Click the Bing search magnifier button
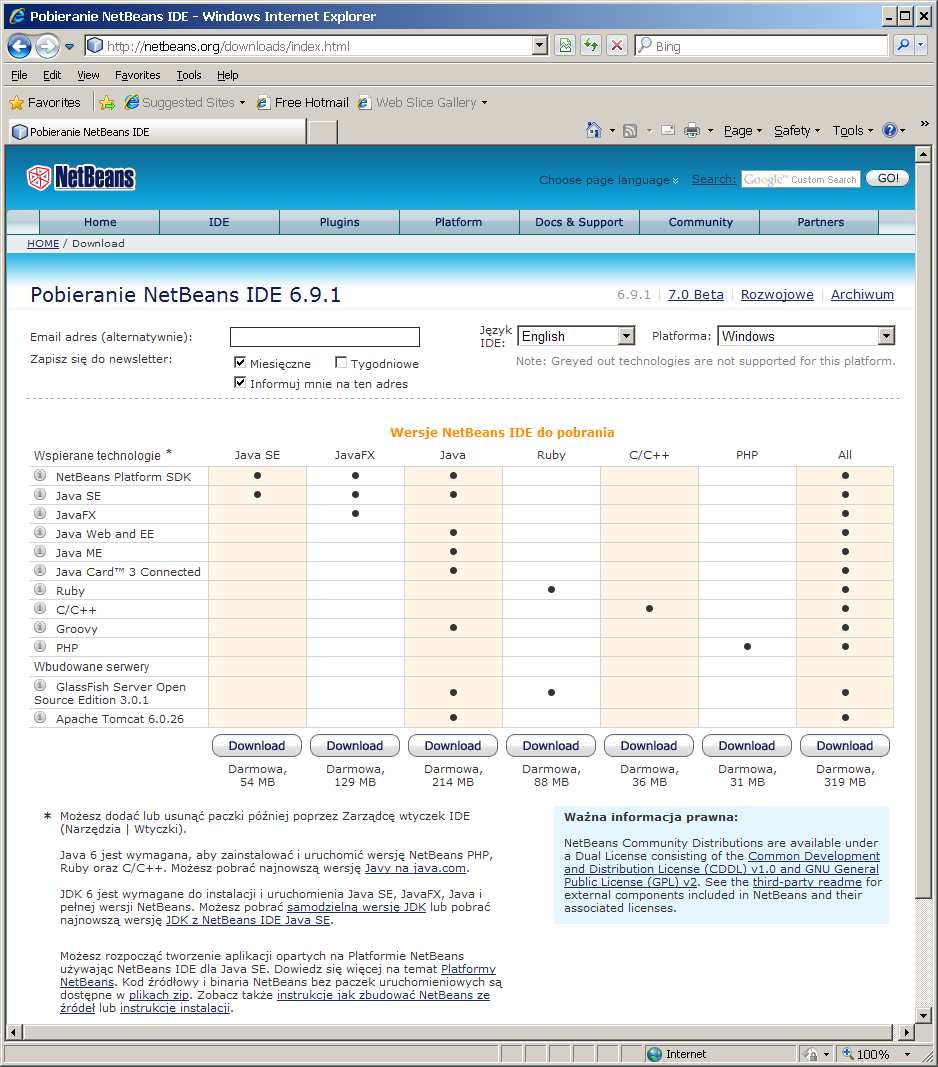The width and height of the screenshot is (938, 1067). pos(903,46)
